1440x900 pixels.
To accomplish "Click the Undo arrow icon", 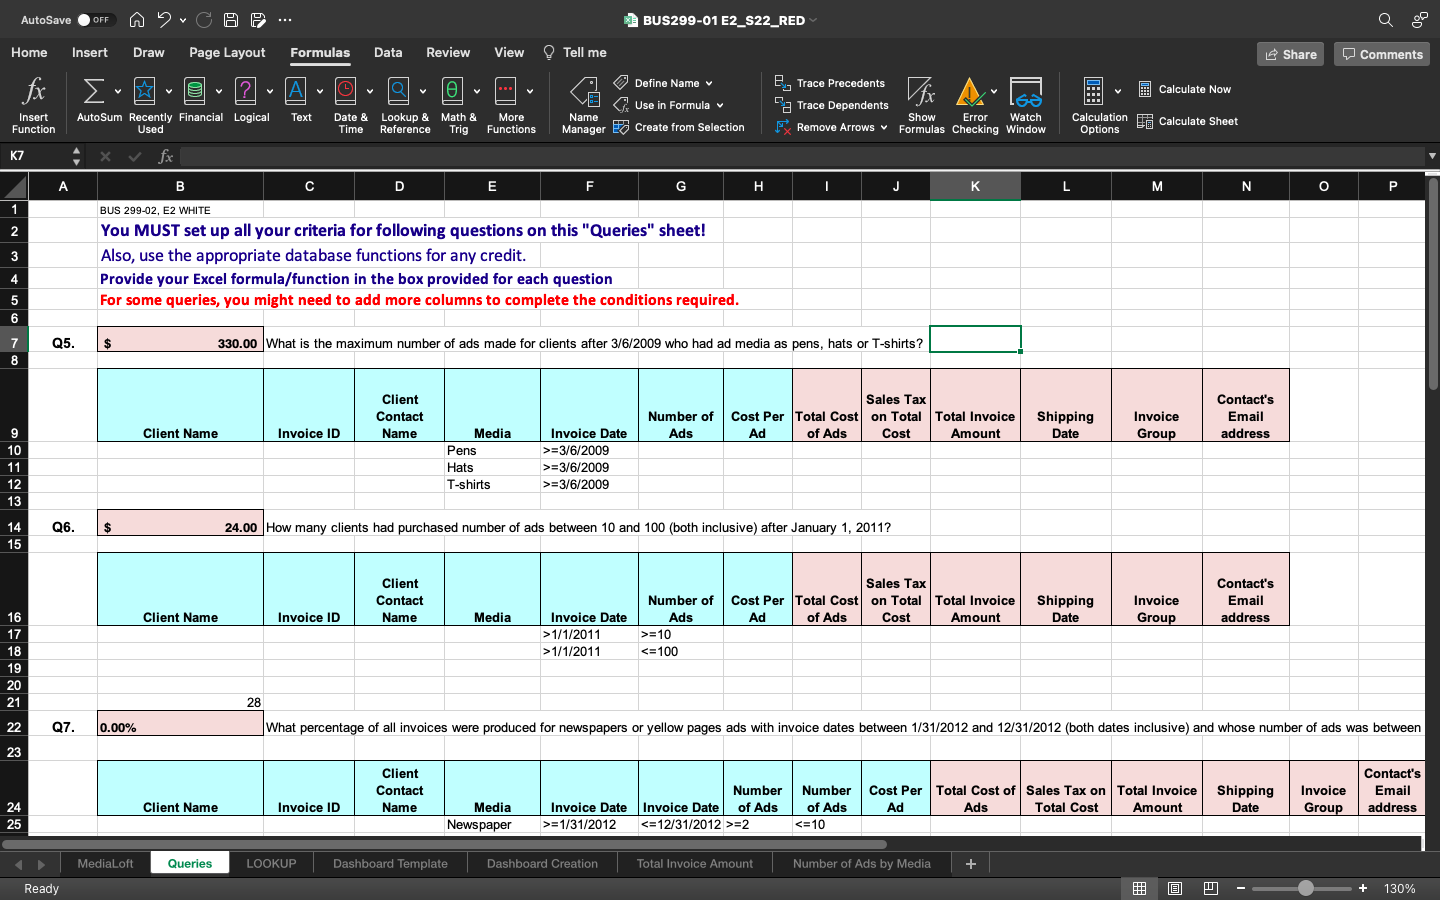I will [164, 20].
